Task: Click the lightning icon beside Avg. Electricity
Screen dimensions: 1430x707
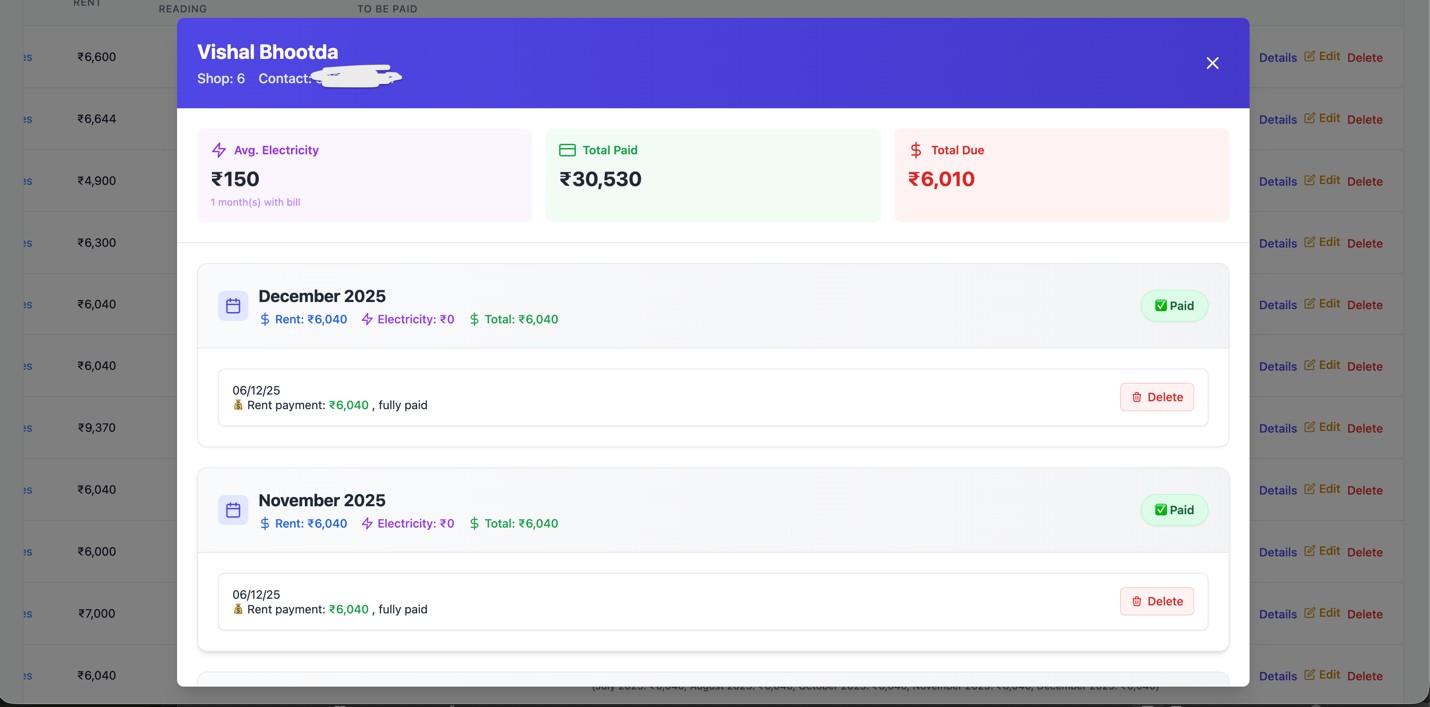Action: pyautogui.click(x=219, y=150)
